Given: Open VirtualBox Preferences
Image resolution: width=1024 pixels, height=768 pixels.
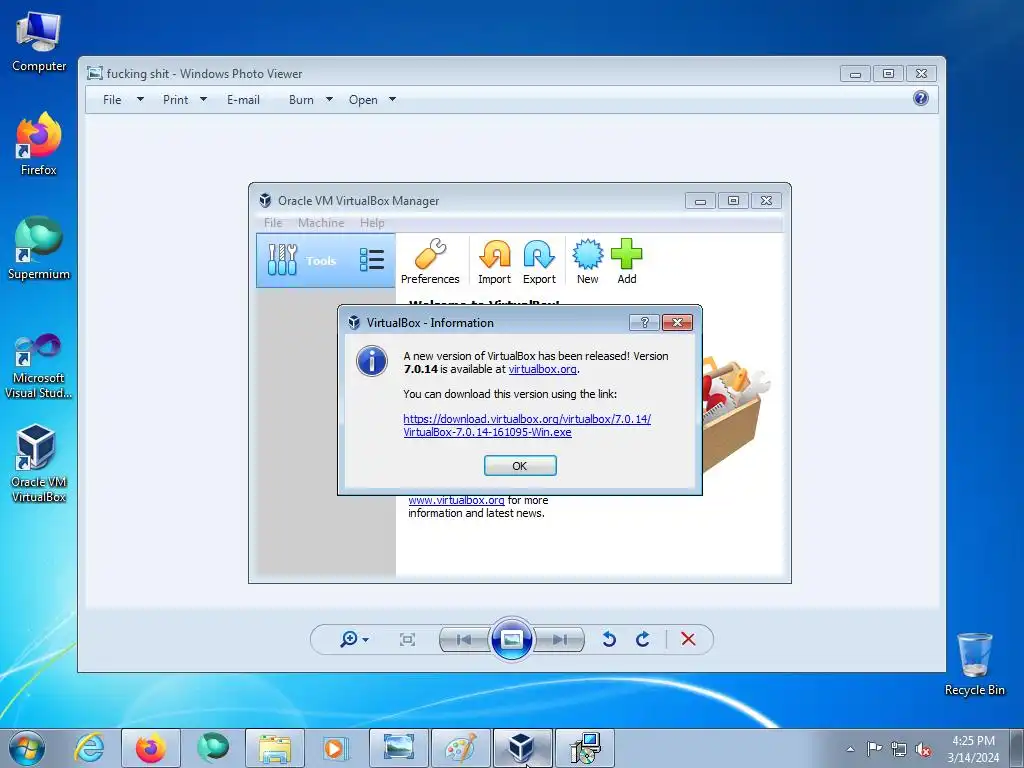Looking at the screenshot, I should point(430,262).
